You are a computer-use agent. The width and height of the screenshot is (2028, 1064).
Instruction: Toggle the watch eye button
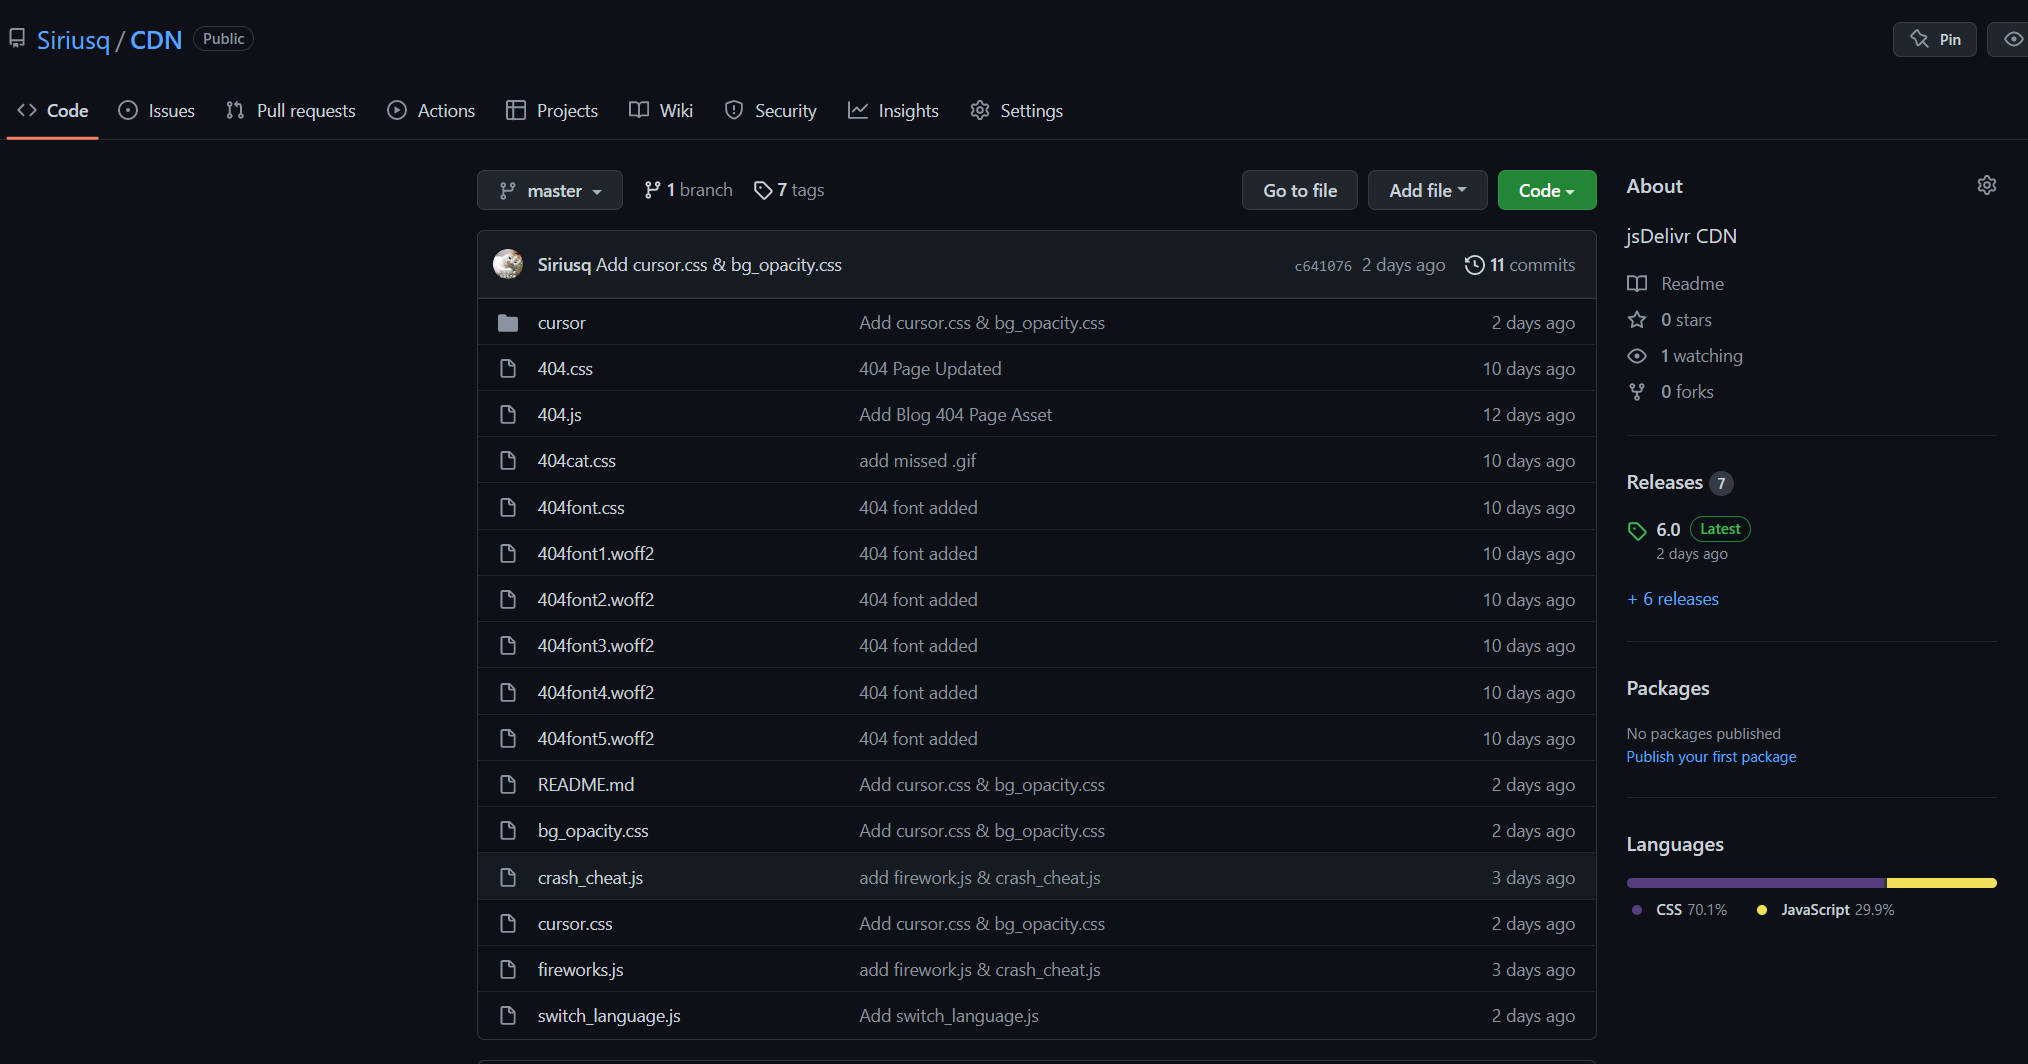(2012, 40)
